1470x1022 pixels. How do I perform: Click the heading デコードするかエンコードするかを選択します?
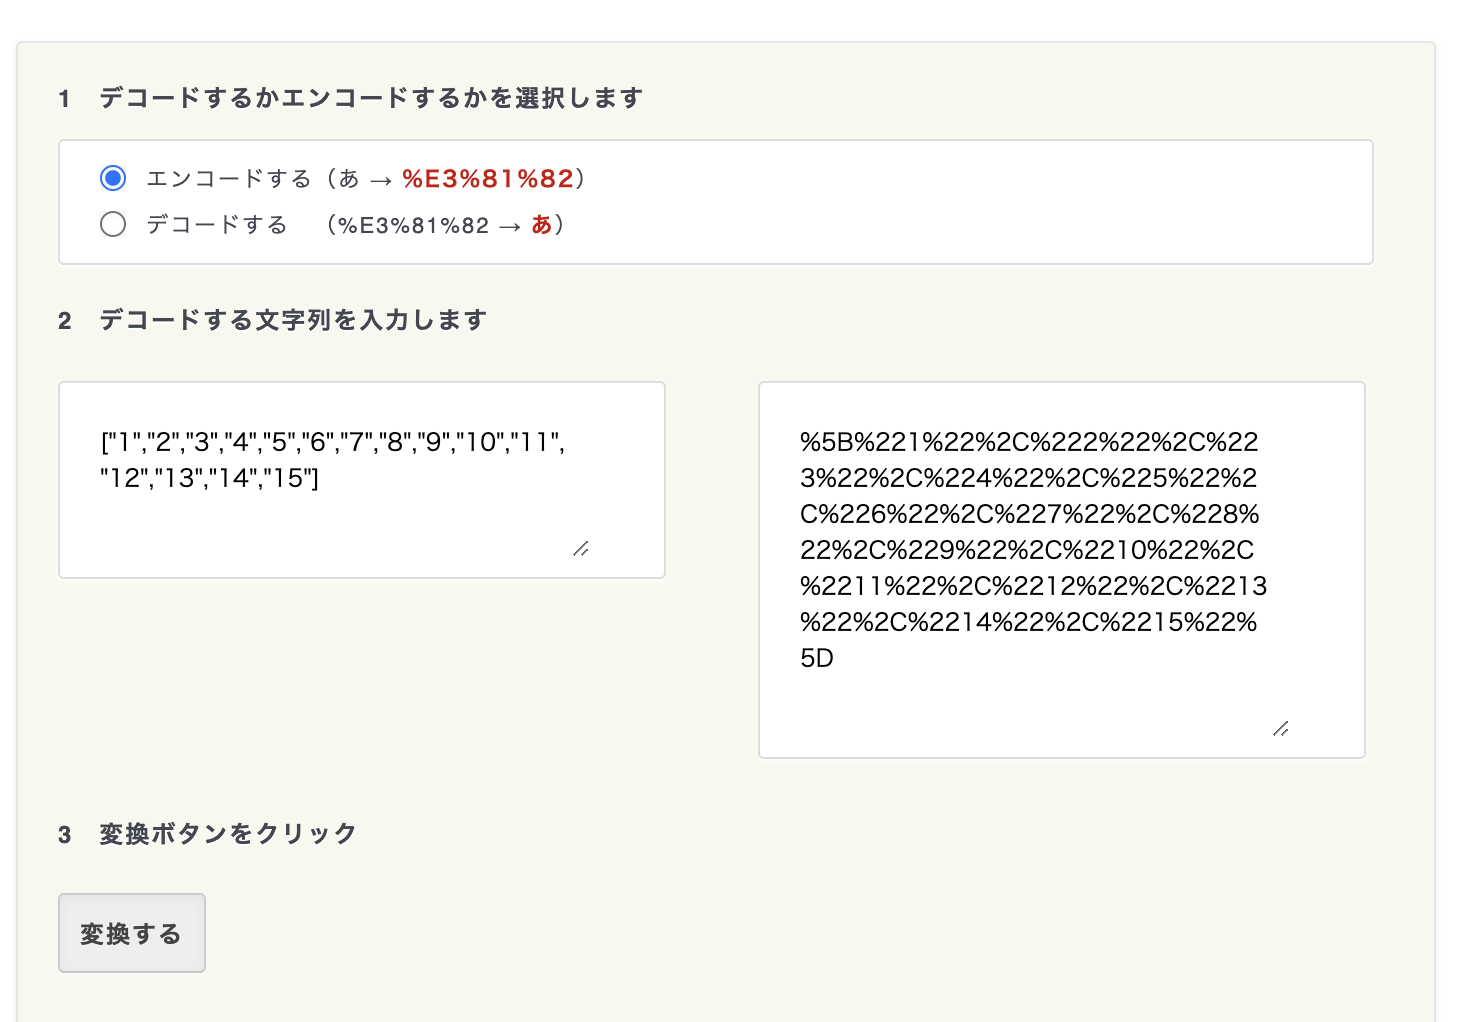pyautogui.click(x=371, y=98)
